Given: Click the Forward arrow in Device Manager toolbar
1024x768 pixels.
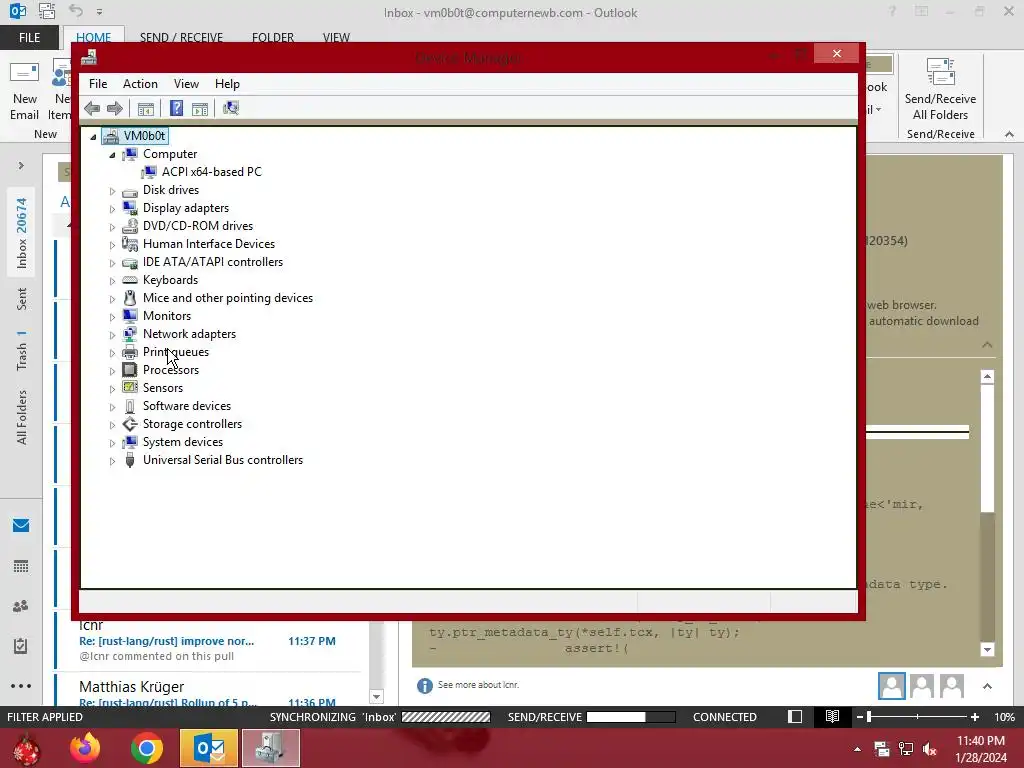Looking at the screenshot, I should click(x=114, y=108).
